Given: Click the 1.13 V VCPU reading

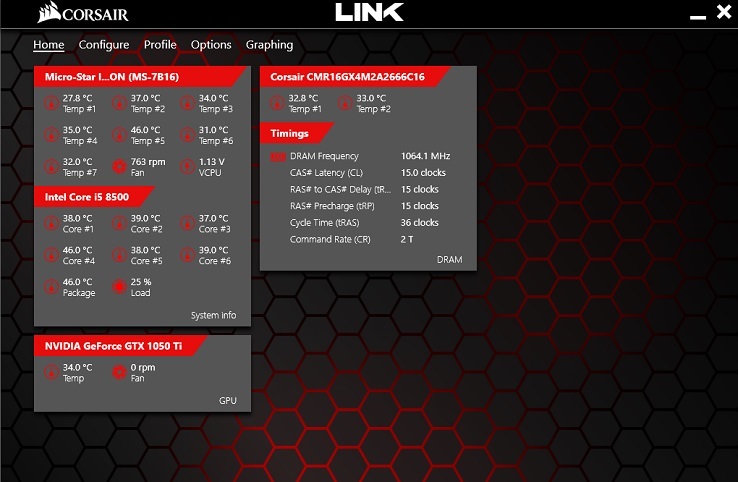Looking at the screenshot, I should point(212,162).
